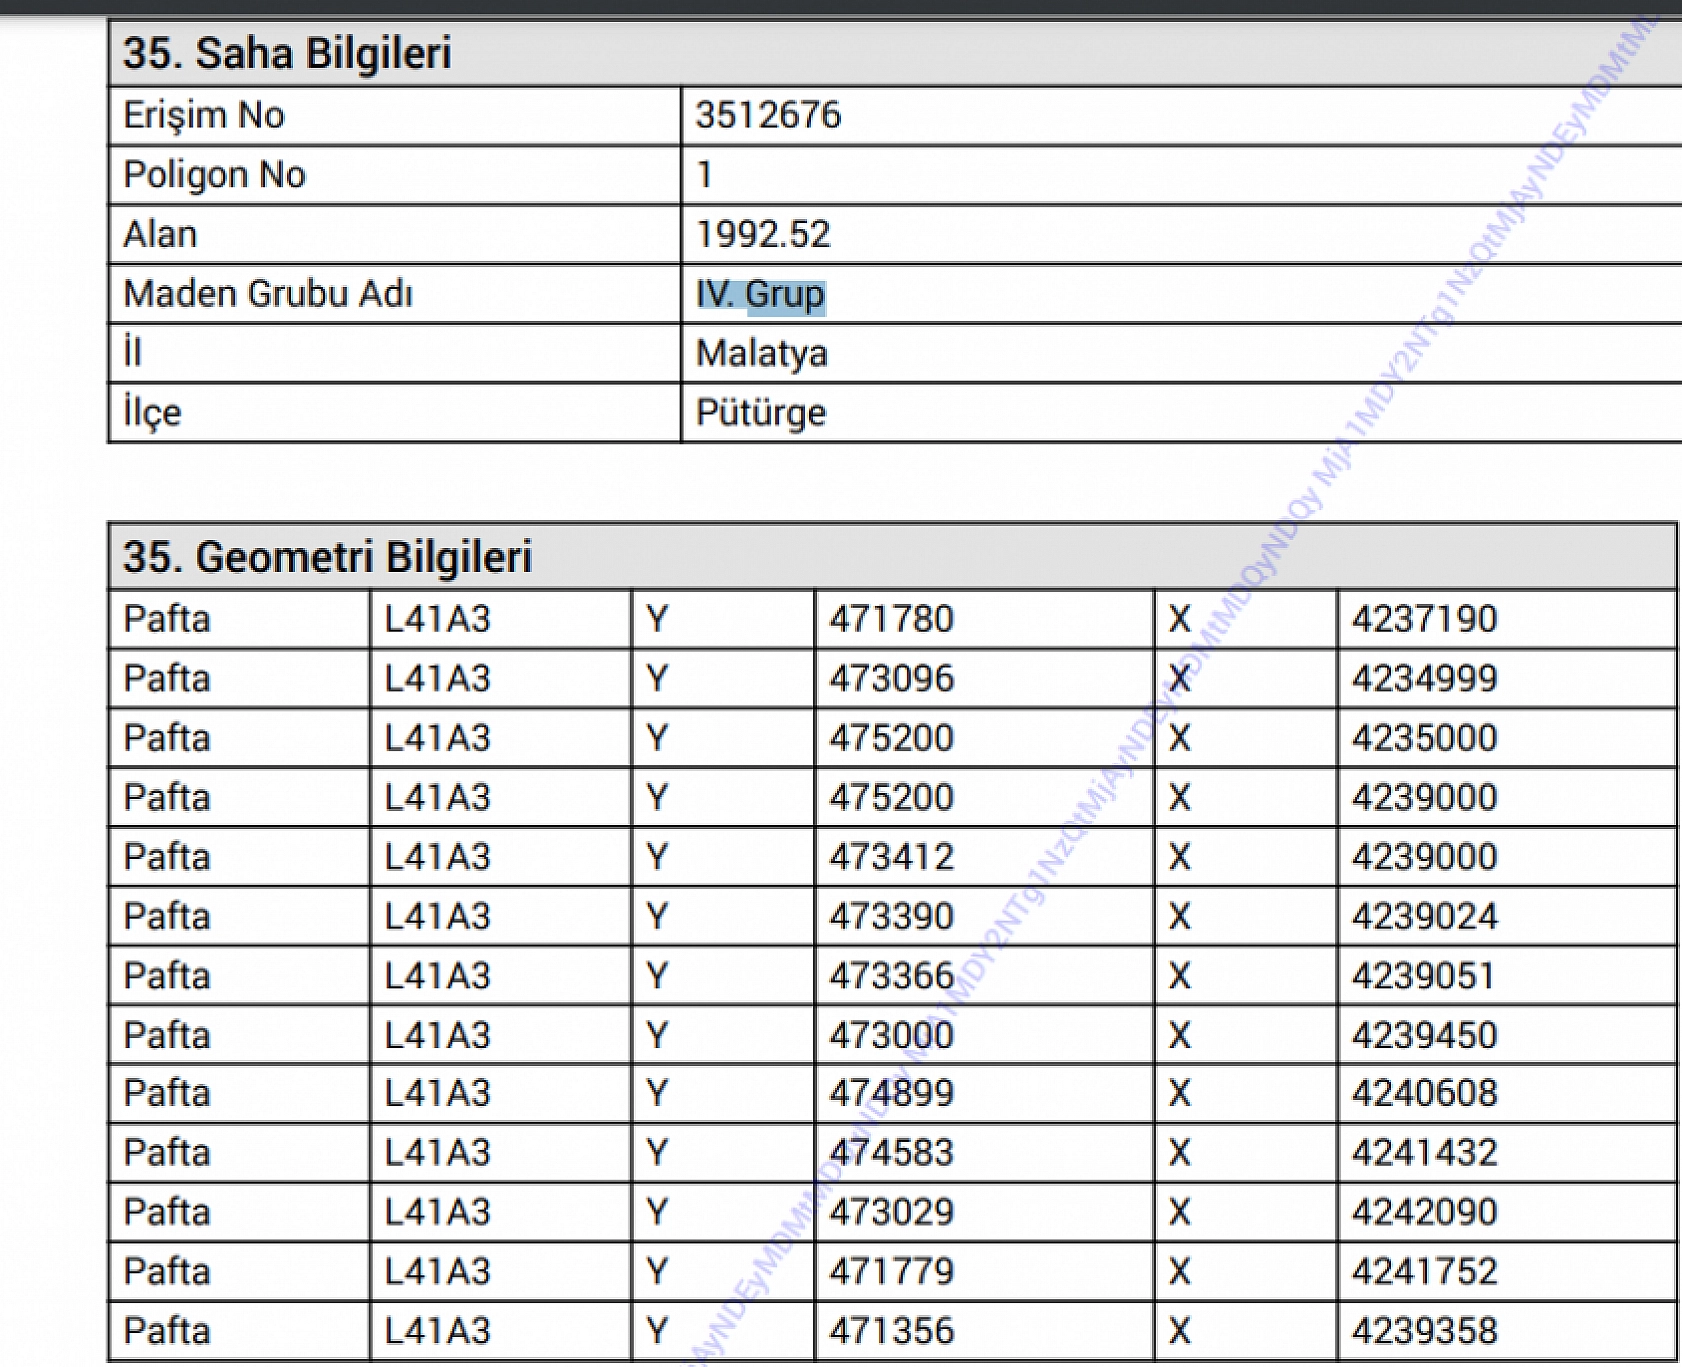Click Y coordinate value 473366
Viewport: 1682px width, 1367px height.
(891, 976)
